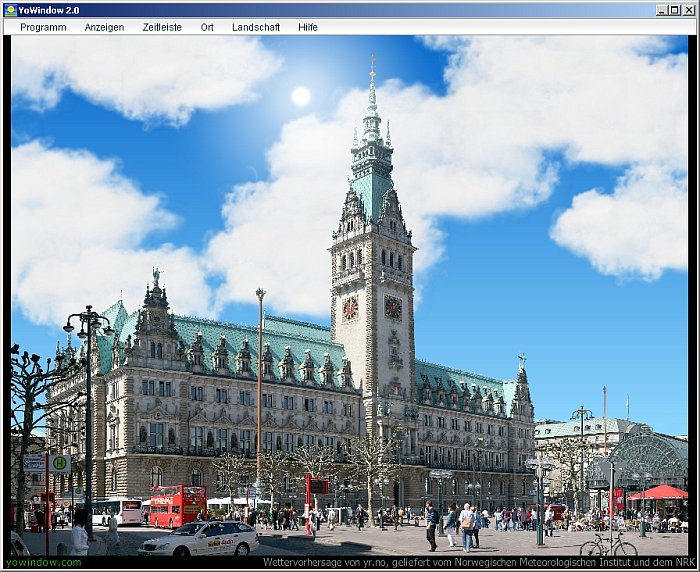The image size is (700, 572).
Task: Close the YoWindow 2.0 window
Action: pyautogui.click(x=689, y=10)
